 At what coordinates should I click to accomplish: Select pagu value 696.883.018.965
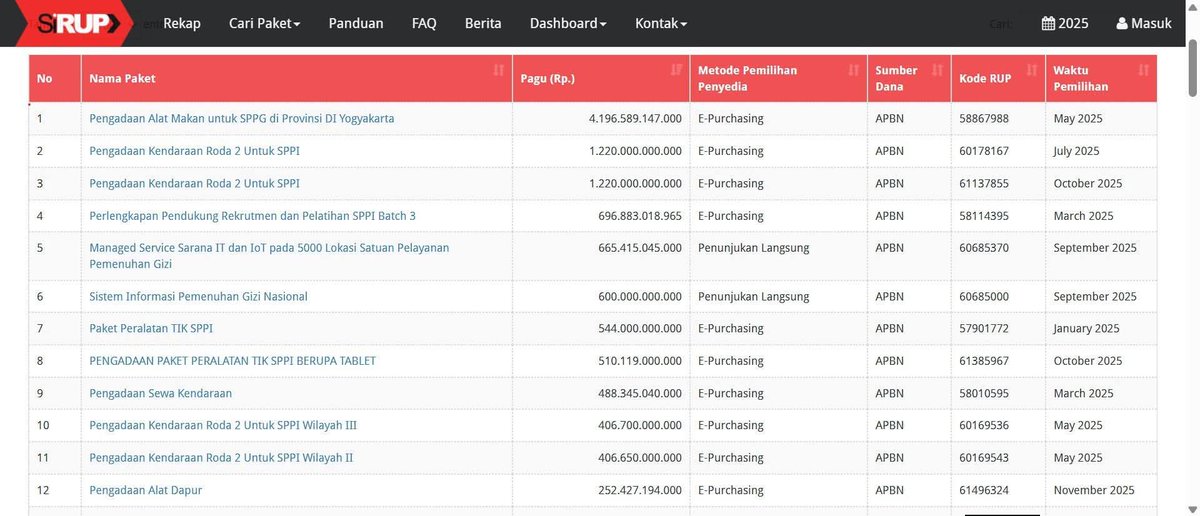pos(640,216)
